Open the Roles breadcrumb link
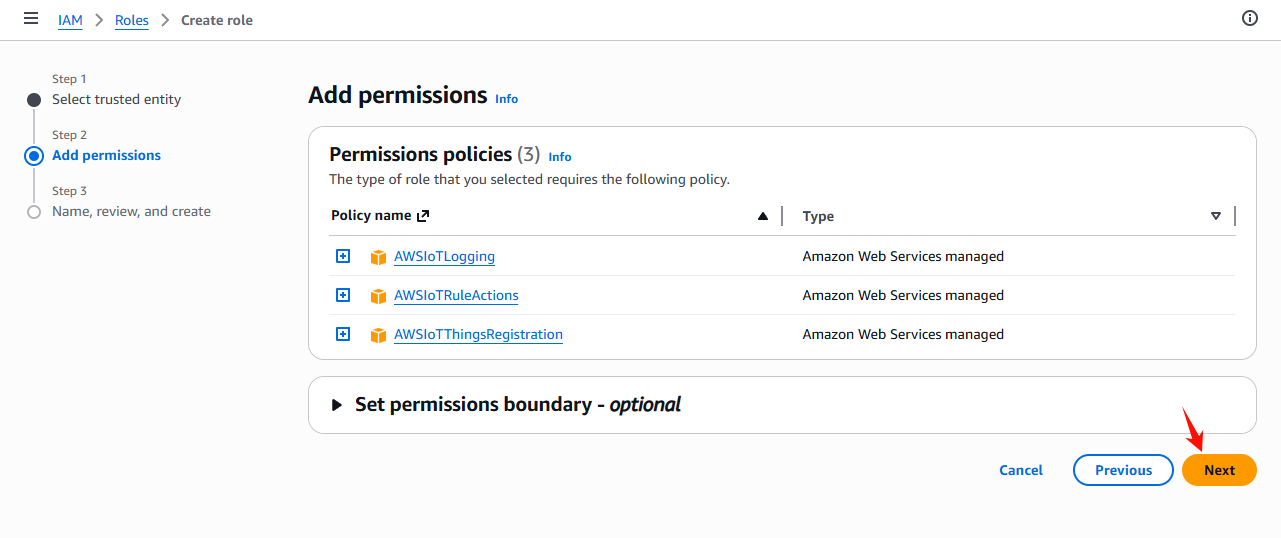The height and width of the screenshot is (538, 1281). point(132,20)
